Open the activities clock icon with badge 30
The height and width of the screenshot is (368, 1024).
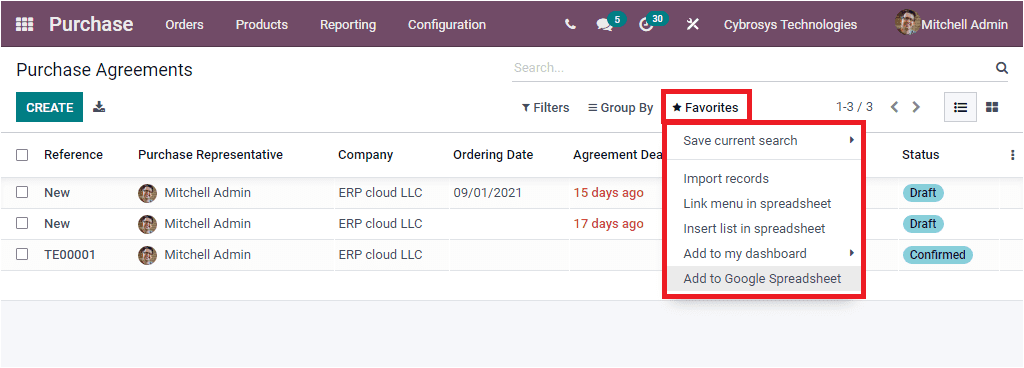(x=646, y=25)
